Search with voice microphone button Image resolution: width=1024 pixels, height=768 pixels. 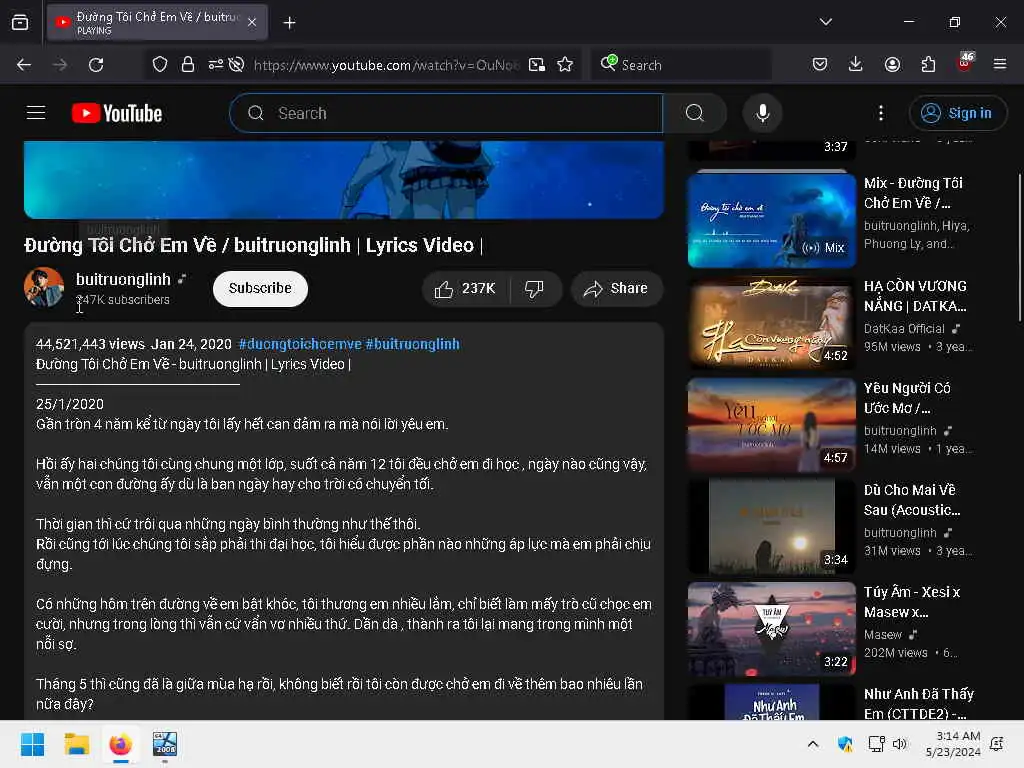click(763, 113)
